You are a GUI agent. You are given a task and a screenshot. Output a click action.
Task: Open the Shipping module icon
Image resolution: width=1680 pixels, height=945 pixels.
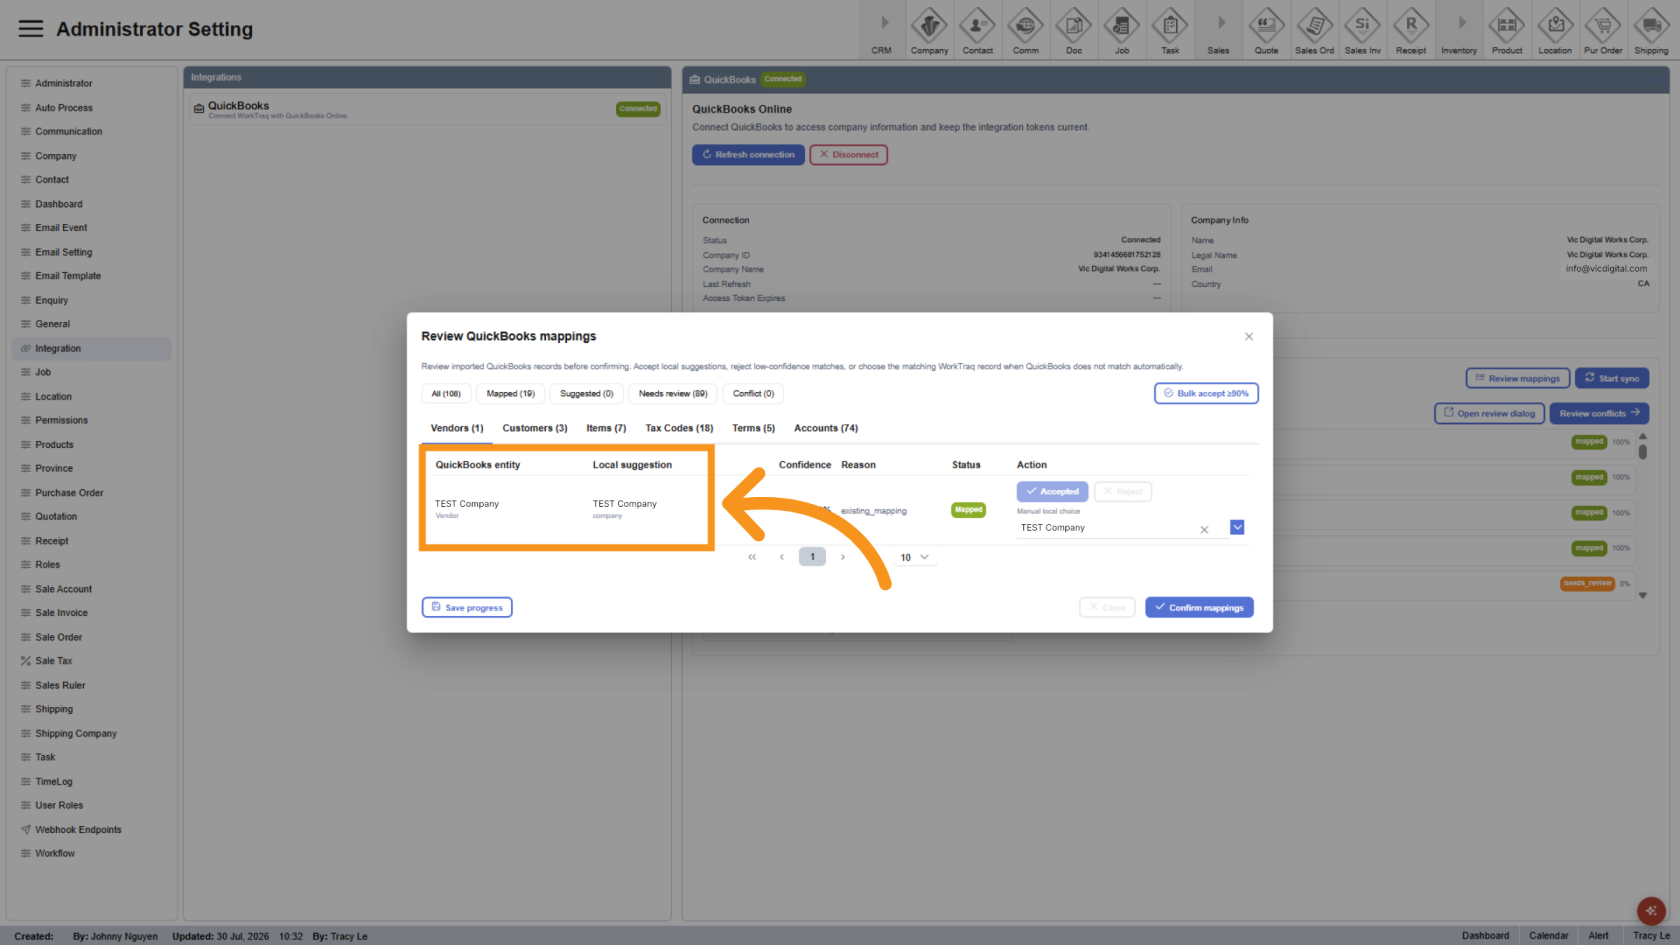pyautogui.click(x=1651, y=30)
